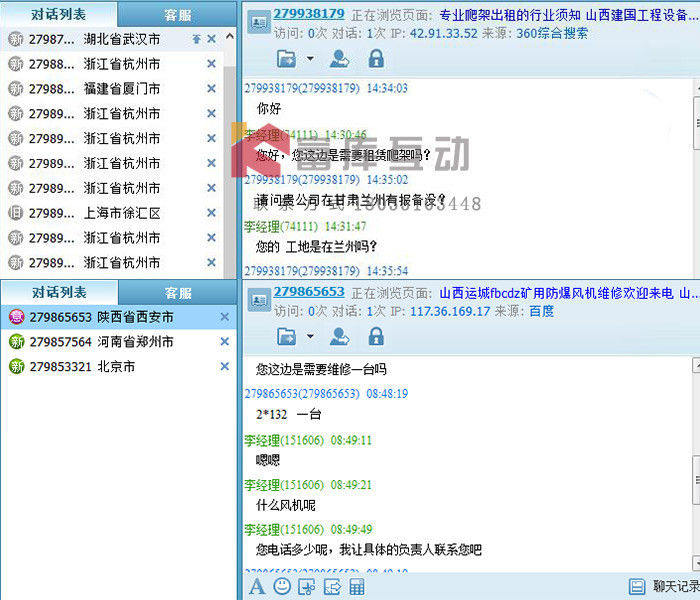This screenshot has width=700, height=600.
Task: Click IP address 42.91.33.52
Action: pyautogui.click(x=443, y=33)
